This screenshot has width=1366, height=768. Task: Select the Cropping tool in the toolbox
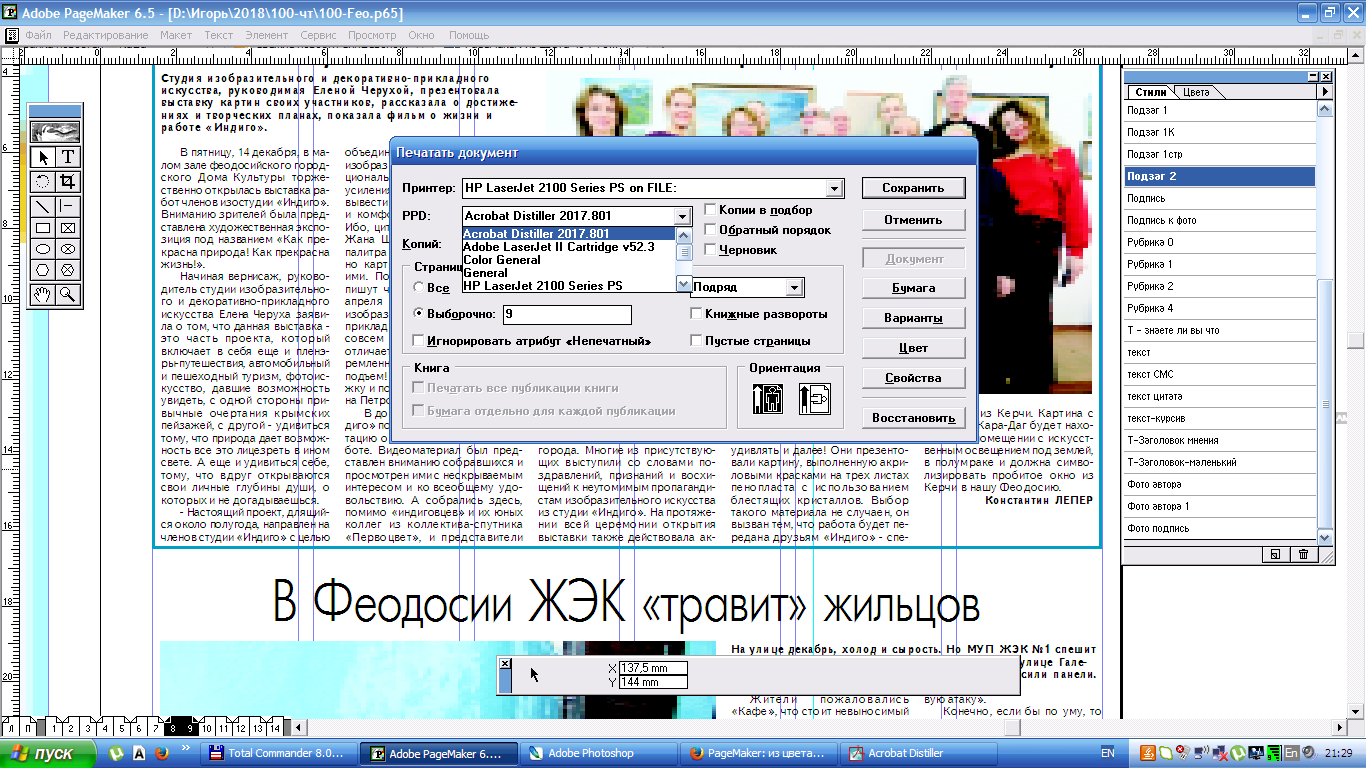tap(68, 182)
